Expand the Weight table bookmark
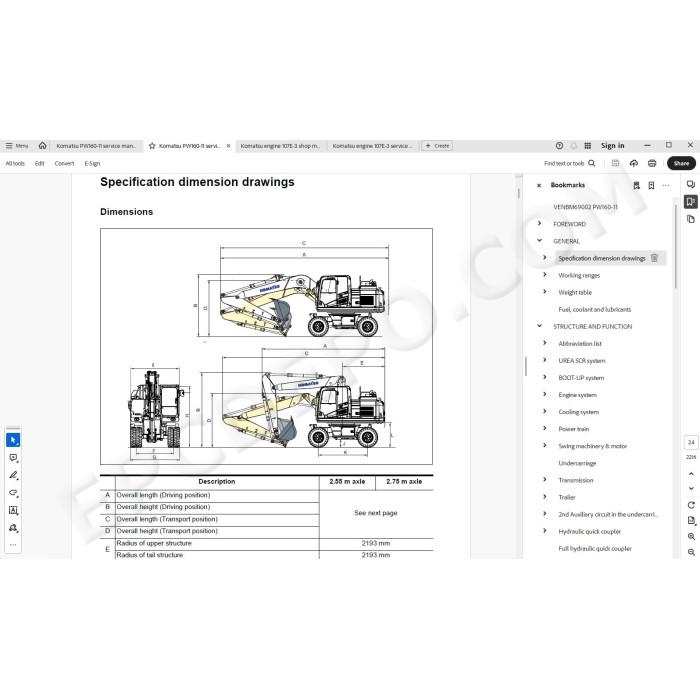The height and width of the screenshot is (700, 700). (545, 292)
